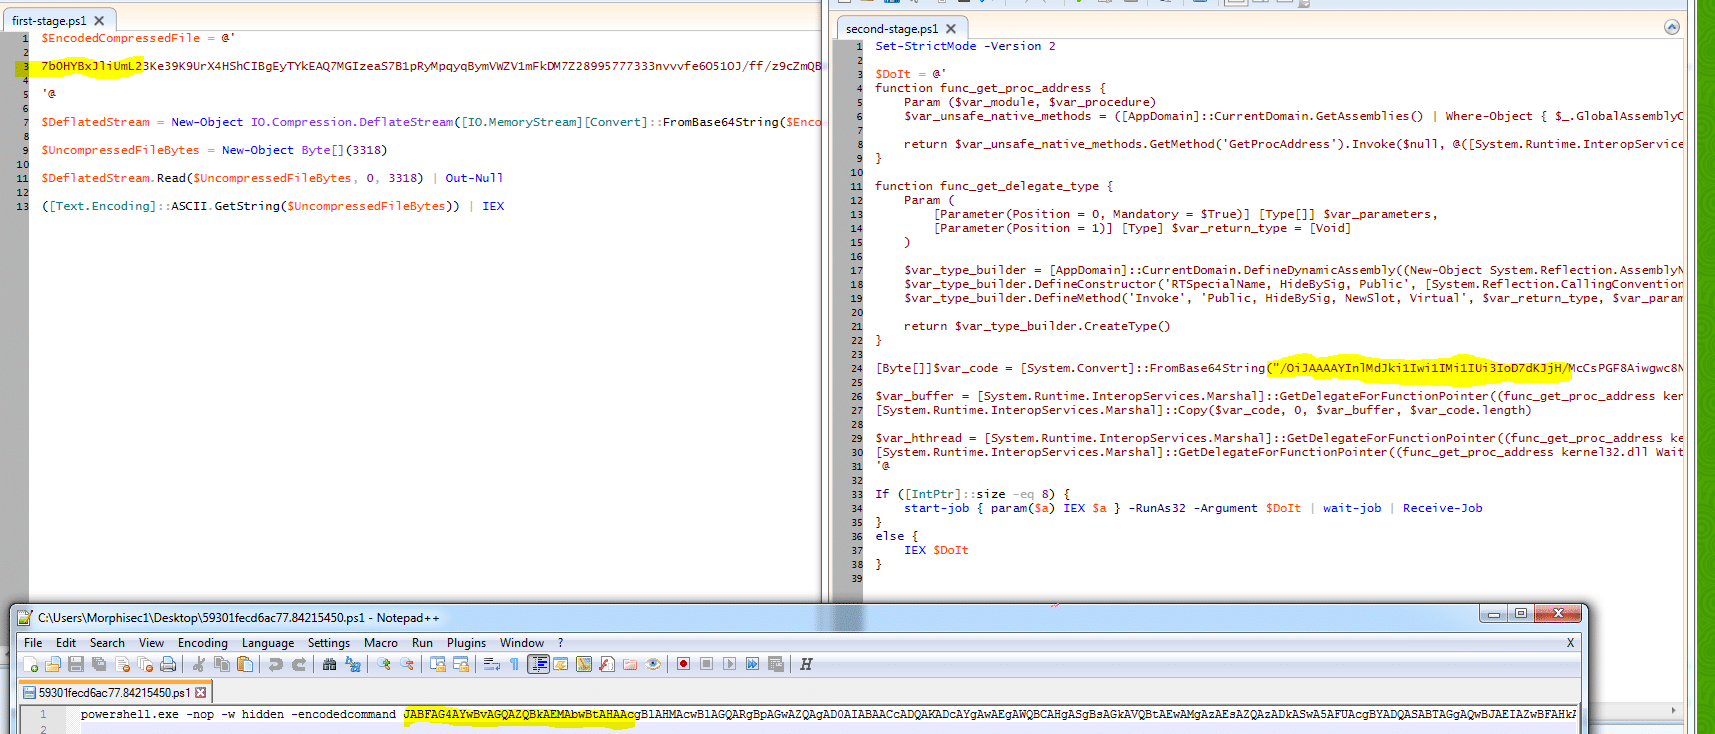Close the second-stage.ps1 tab
This screenshot has height=734, width=1715.
951,29
